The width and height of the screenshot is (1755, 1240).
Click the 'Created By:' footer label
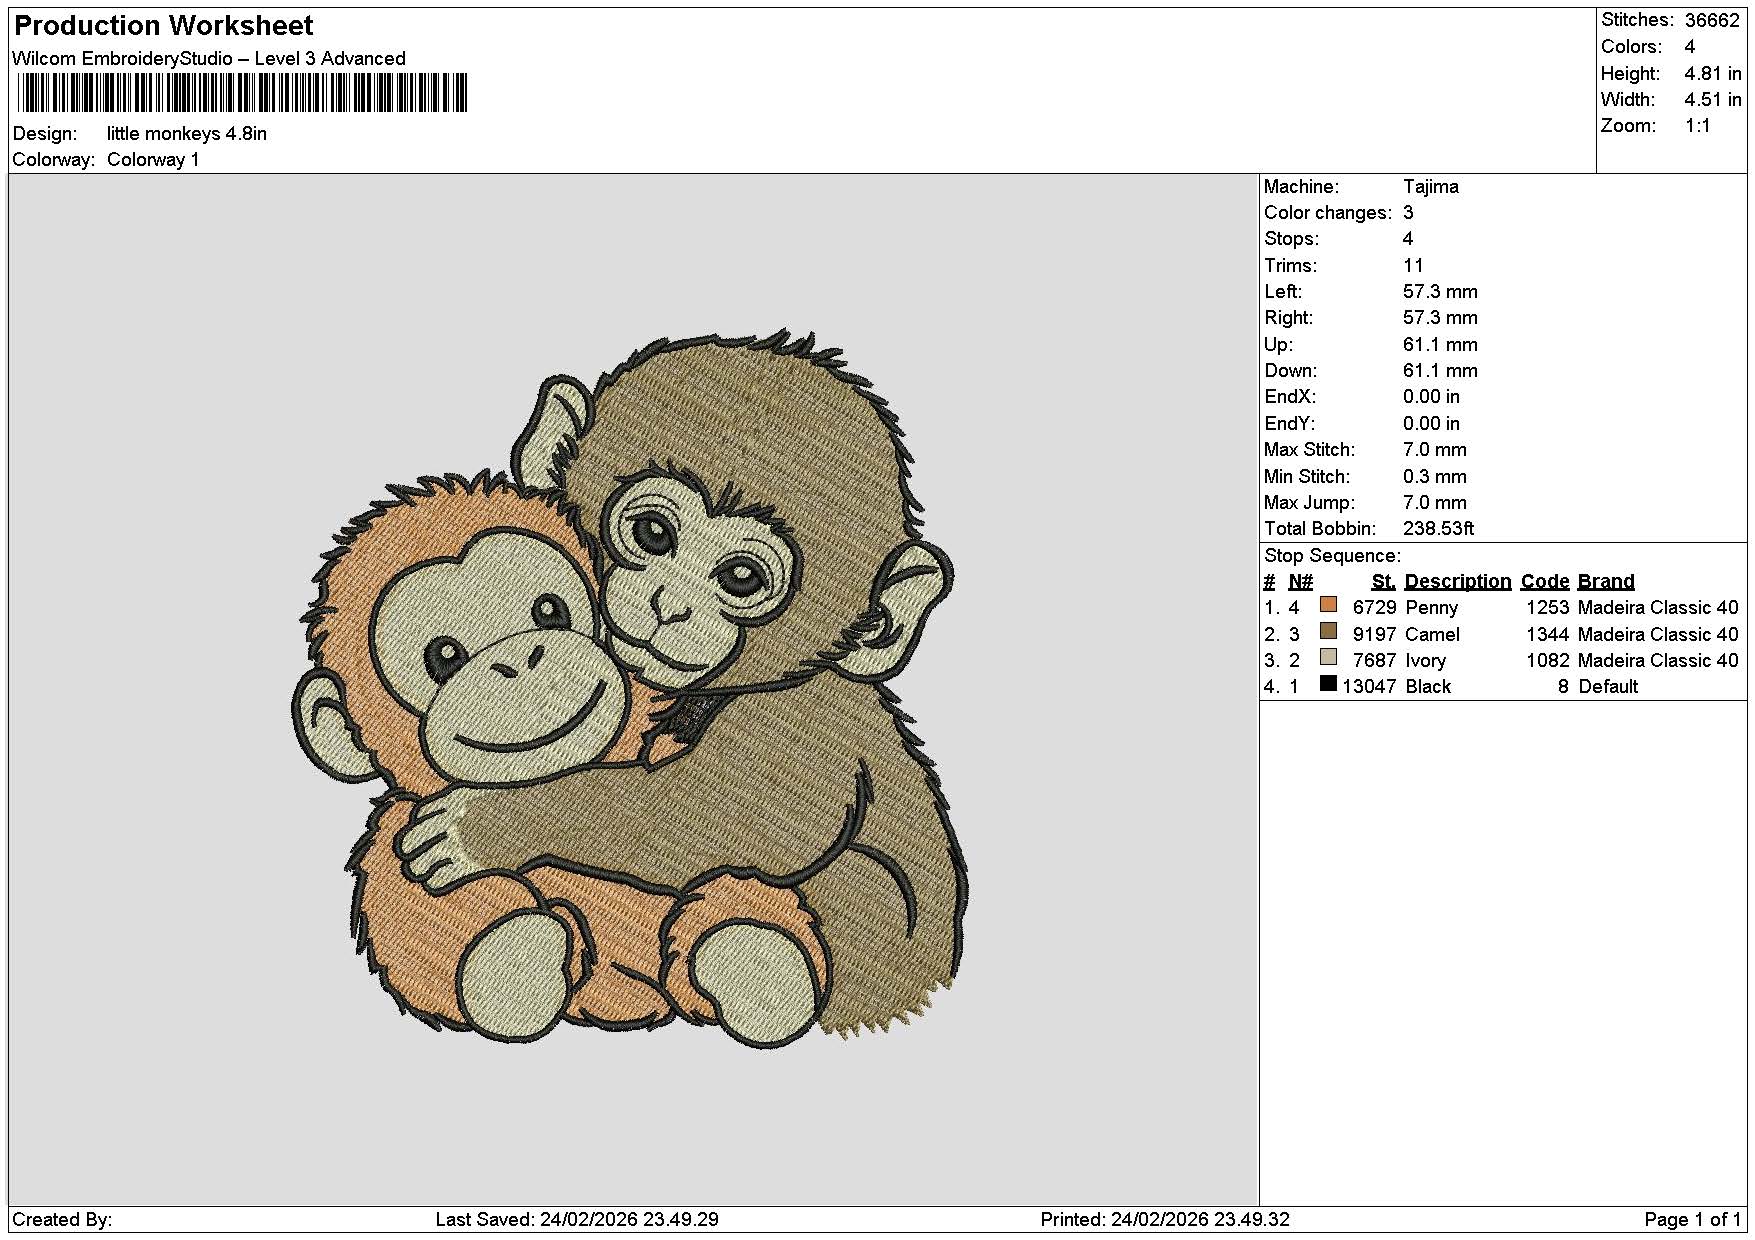tap(62, 1220)
